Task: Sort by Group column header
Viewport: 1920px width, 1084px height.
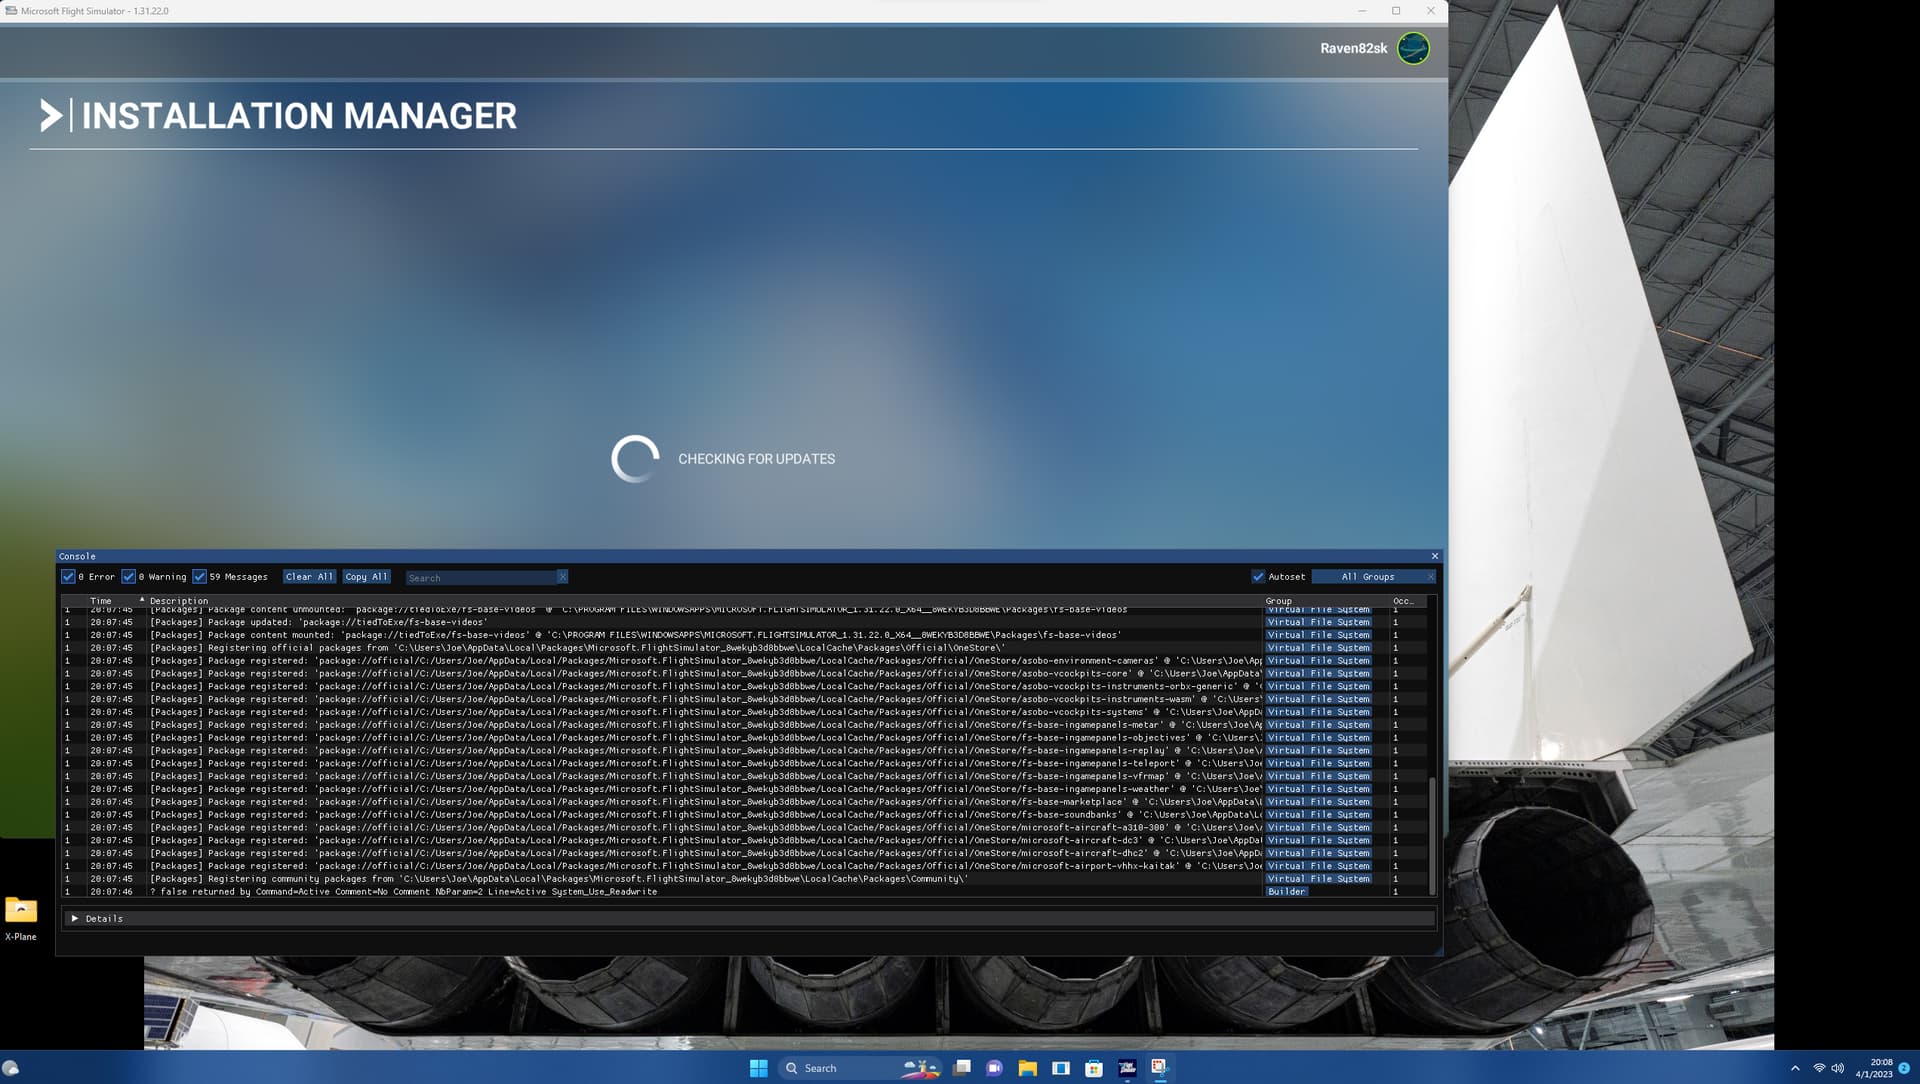Action: click(x=1278, y=601)
